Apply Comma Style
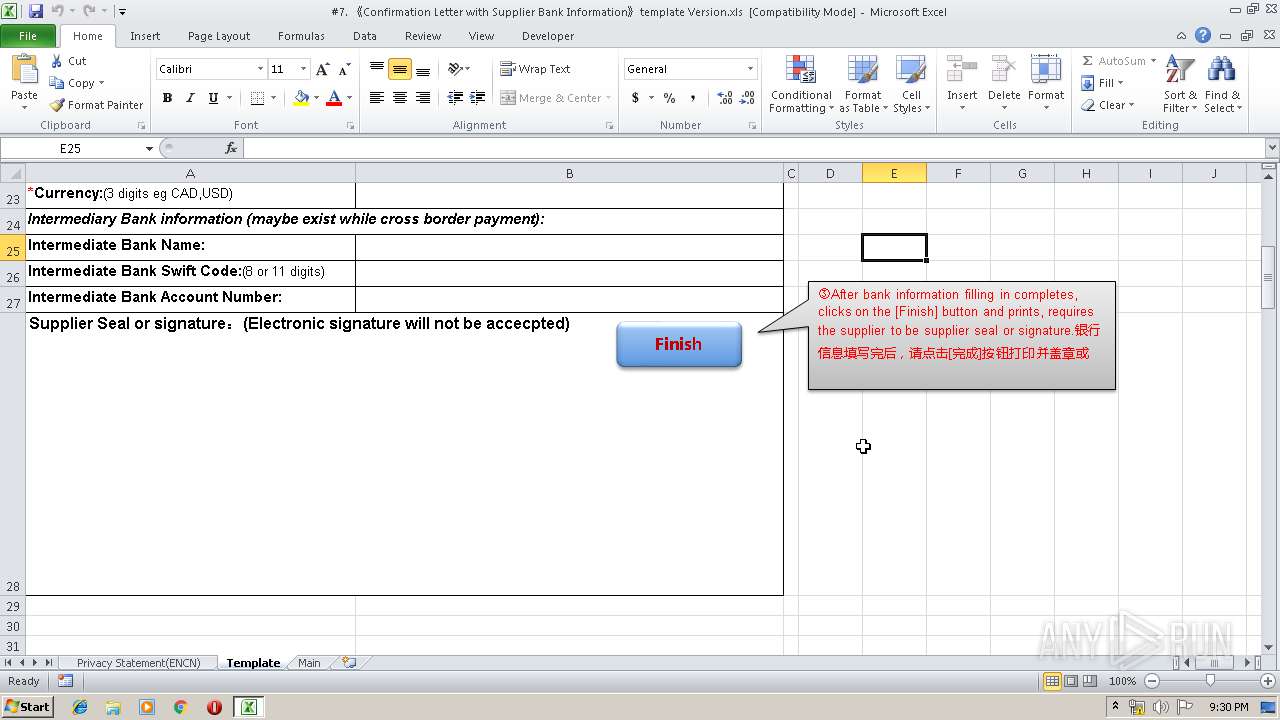 click(693, 98)
